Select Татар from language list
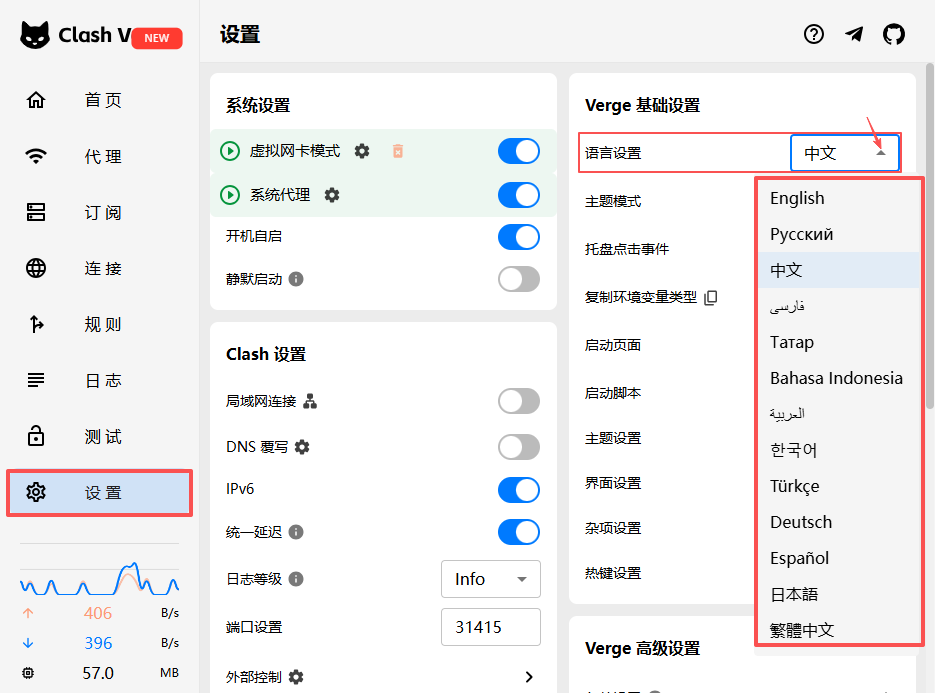This screenshot has height=693, width=935. 839,342
